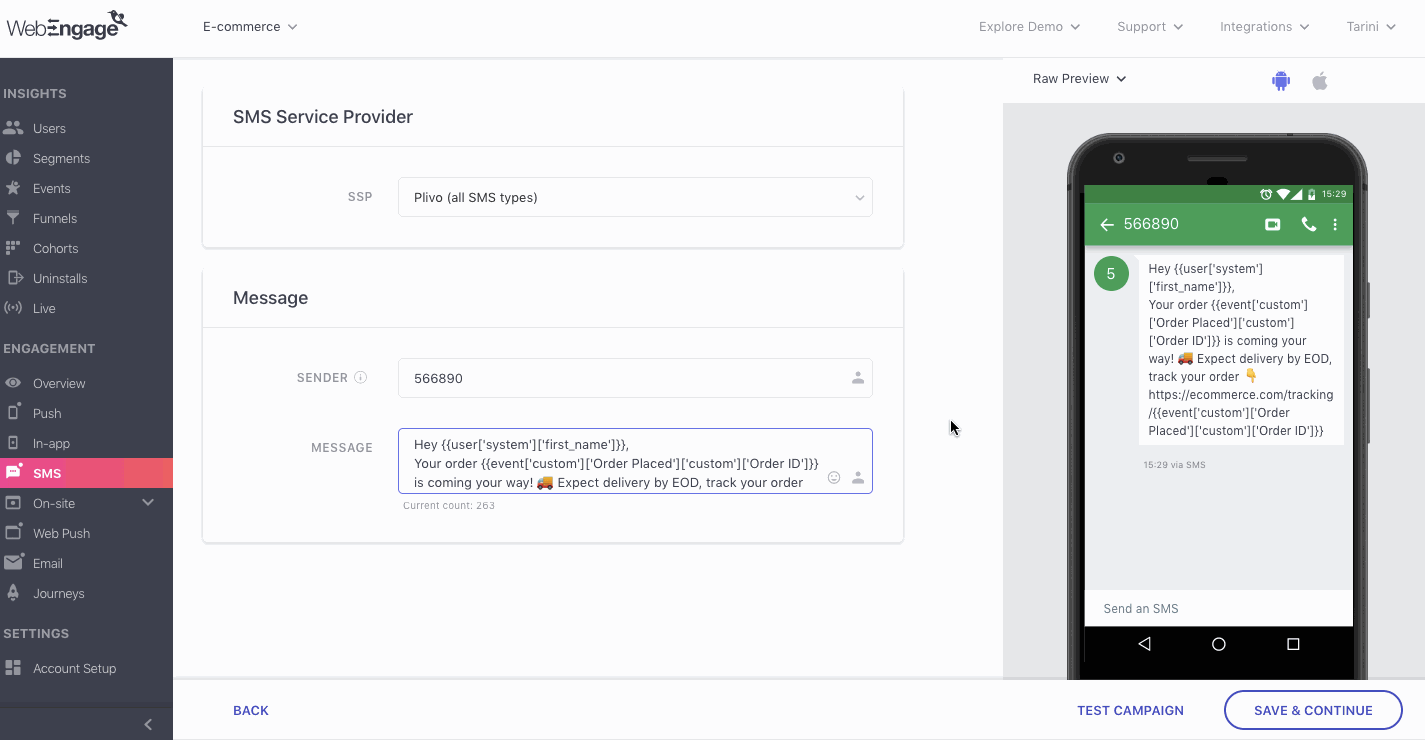Open personalization icon in Sender field
Image resolution: width=1425 pixels, height=740 pixels.
pyautogui.click(x=858, y=378)
